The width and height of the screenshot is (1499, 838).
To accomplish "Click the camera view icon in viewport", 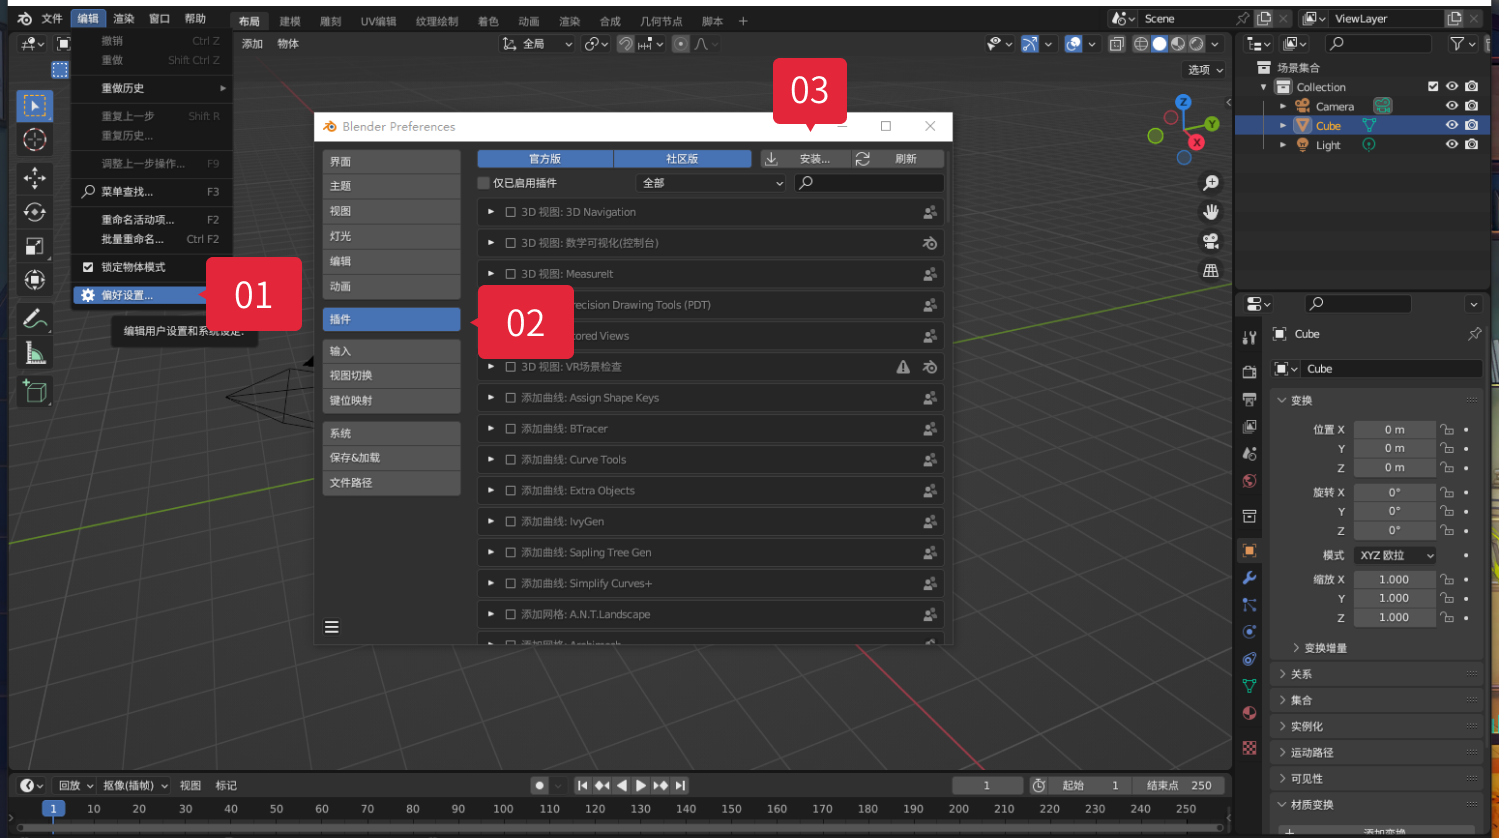I will [x=1211, y=241].
